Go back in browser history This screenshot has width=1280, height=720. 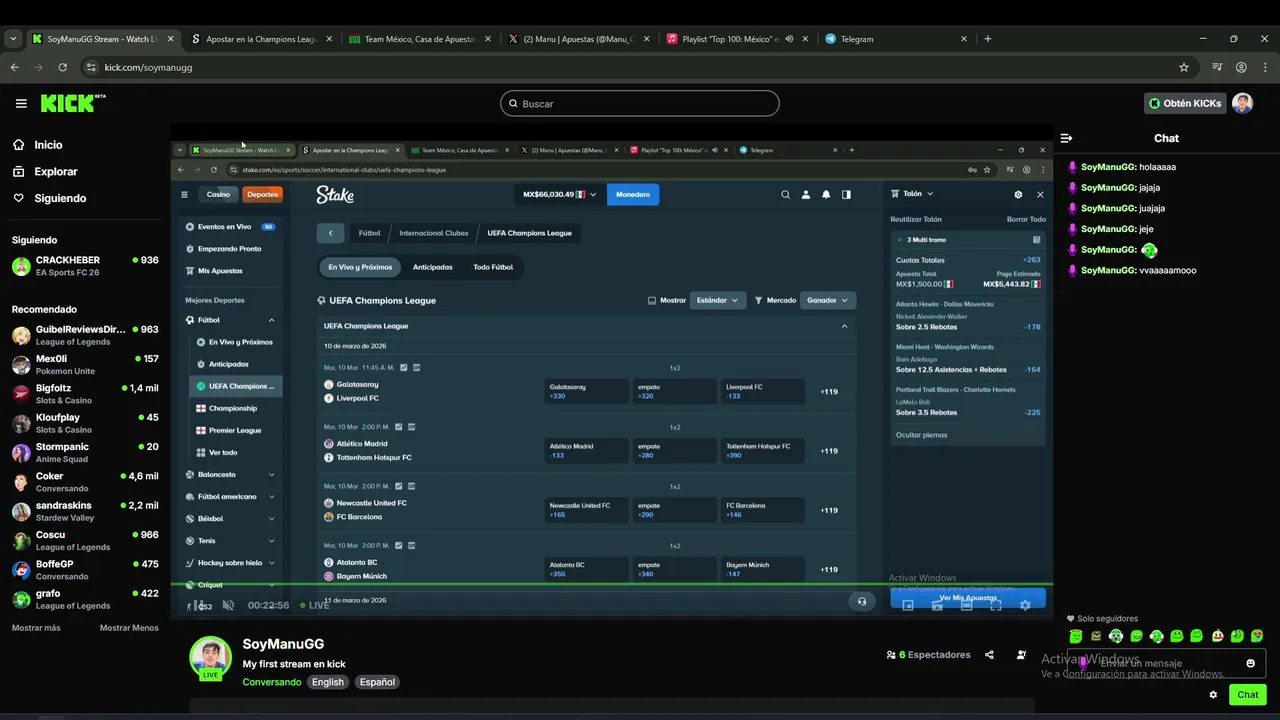[x=14, y=67]
